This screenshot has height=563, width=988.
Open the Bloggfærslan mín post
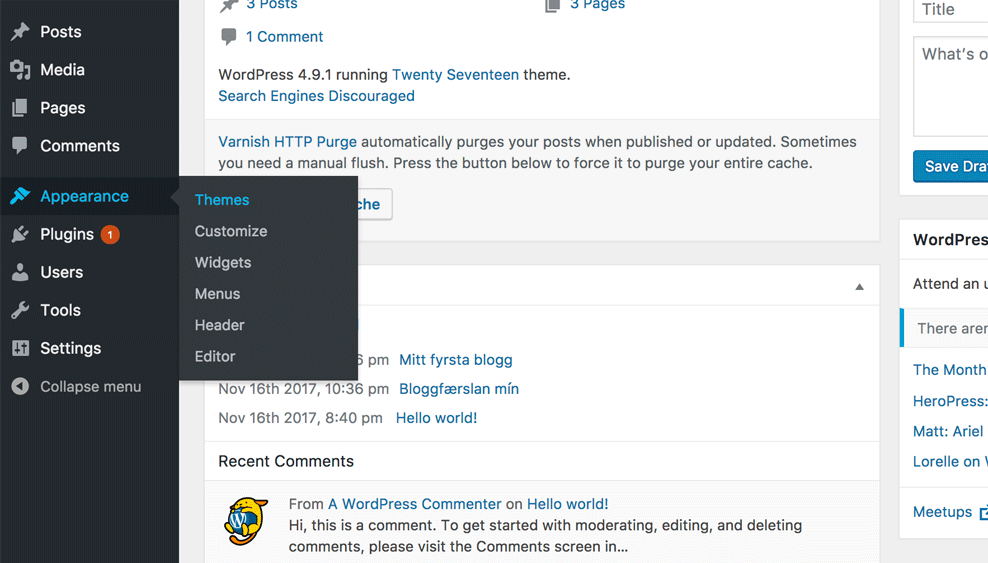(459, 389)
